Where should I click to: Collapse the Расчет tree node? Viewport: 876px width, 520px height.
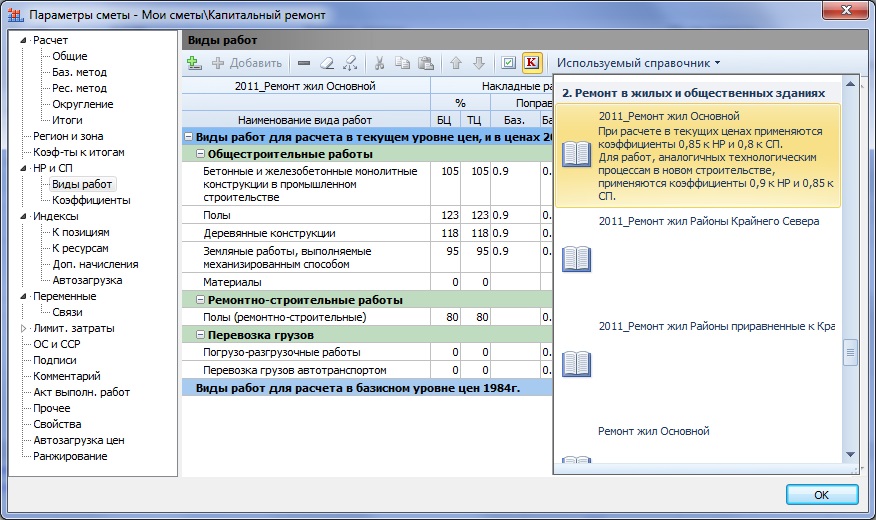[23, 40]
